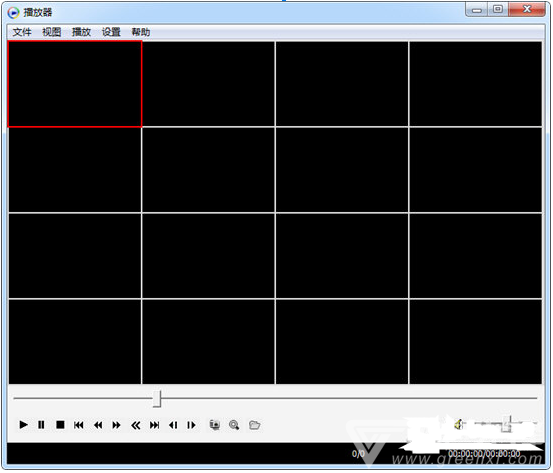Screen dimensions: 553x473
Task: Click the fast forward icon
Action: pyautogui.click(x=116, y=425)
